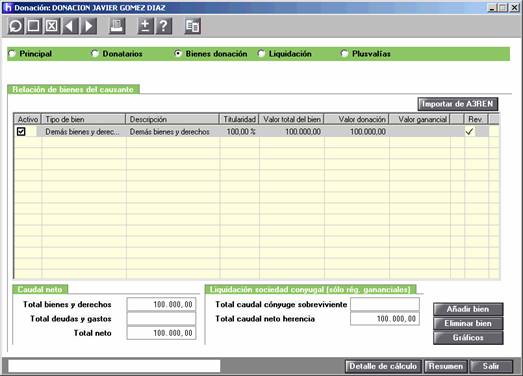This screenshot has width=523, height=376.
Task: Select the Donatarios radio option
Action: [x=95, y=54]
